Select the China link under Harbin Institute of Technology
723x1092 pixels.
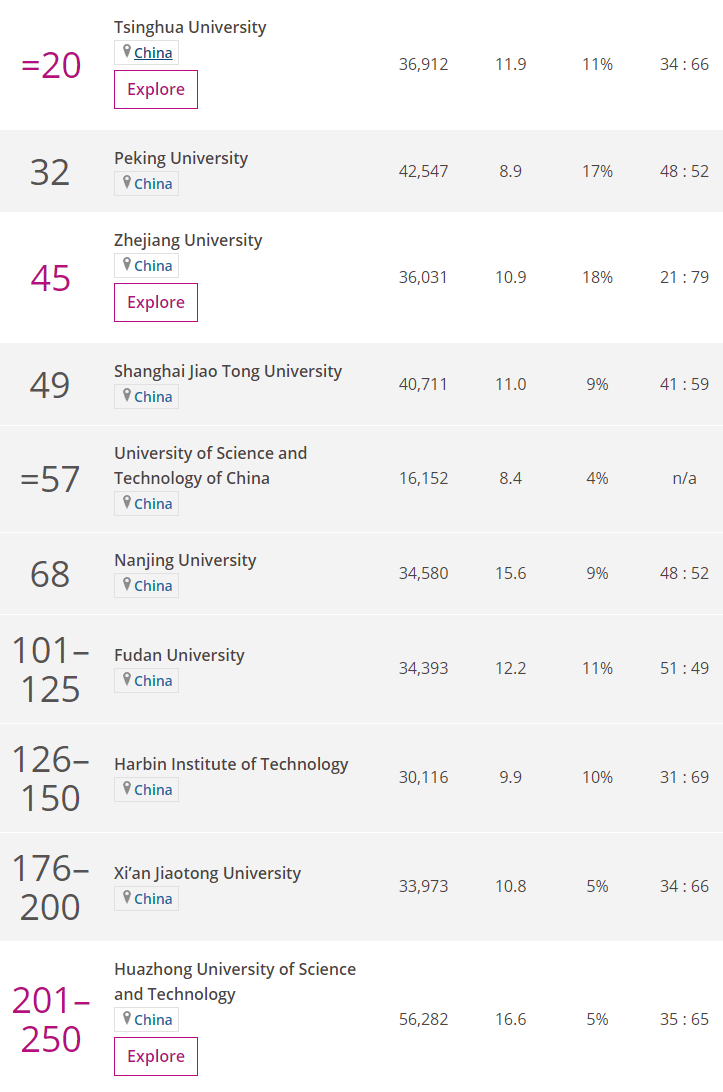point(153,790)
